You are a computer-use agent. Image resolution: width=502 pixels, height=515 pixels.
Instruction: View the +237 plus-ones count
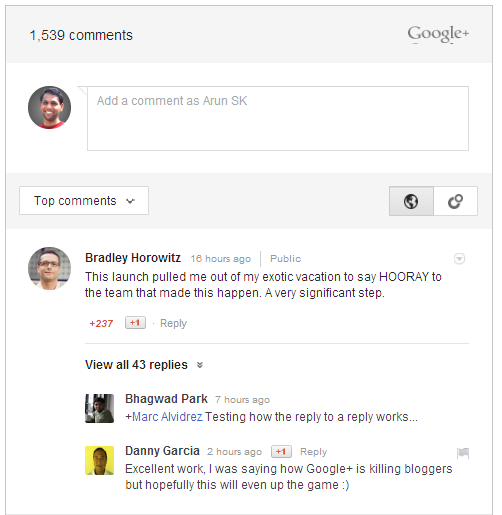(101, 323)
